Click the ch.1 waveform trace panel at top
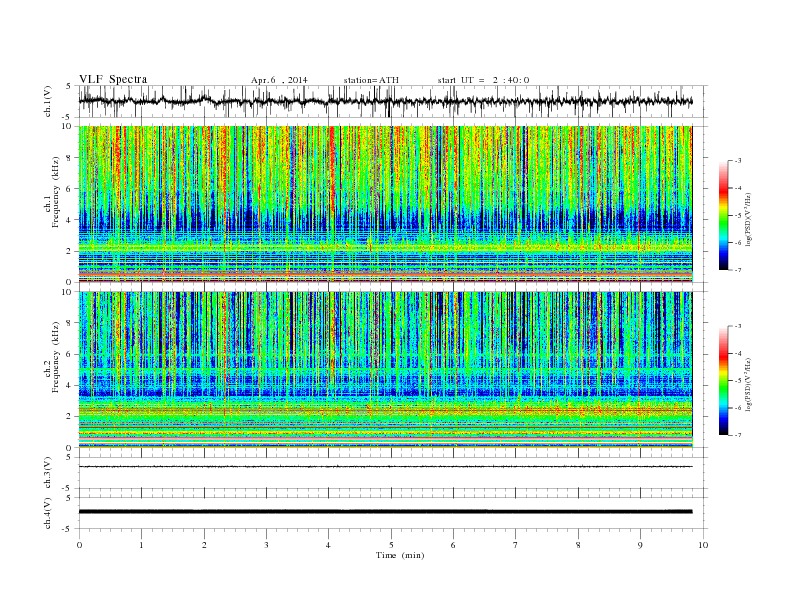Viewport: 792px width, 612px height. pyautogui.click(x=393, y=101)
